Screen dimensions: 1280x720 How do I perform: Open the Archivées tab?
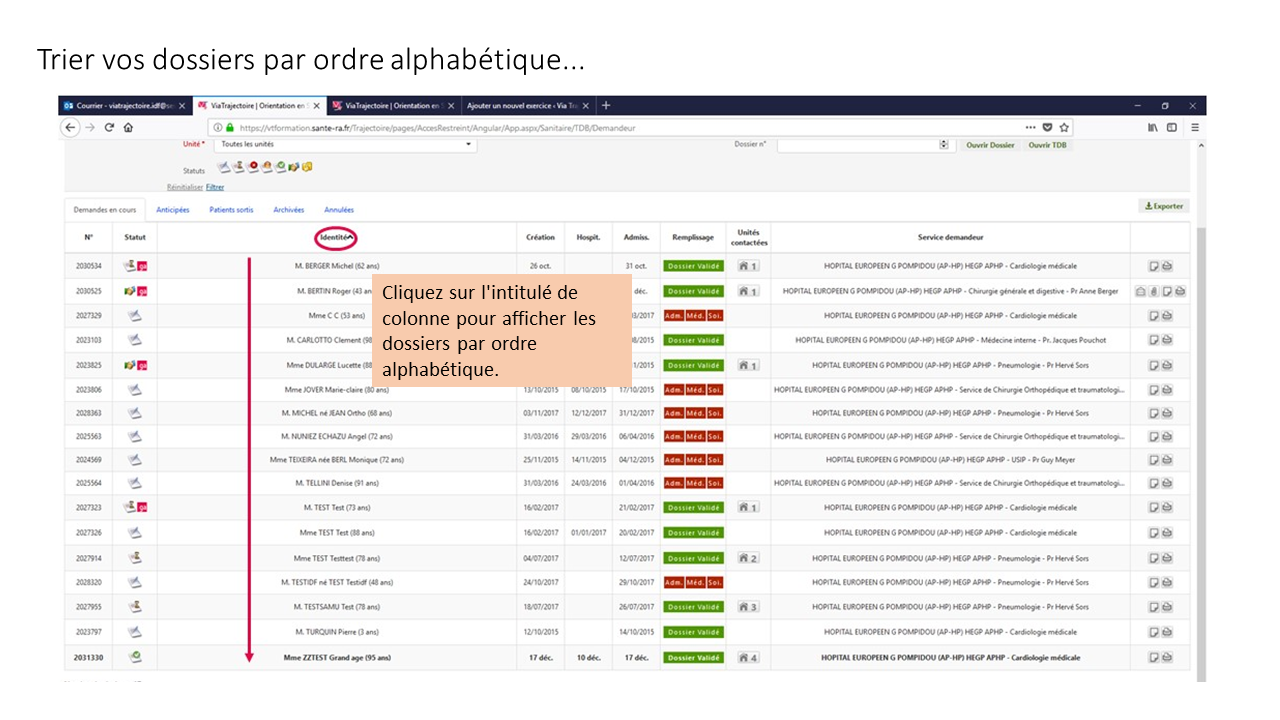coord(288,210)
